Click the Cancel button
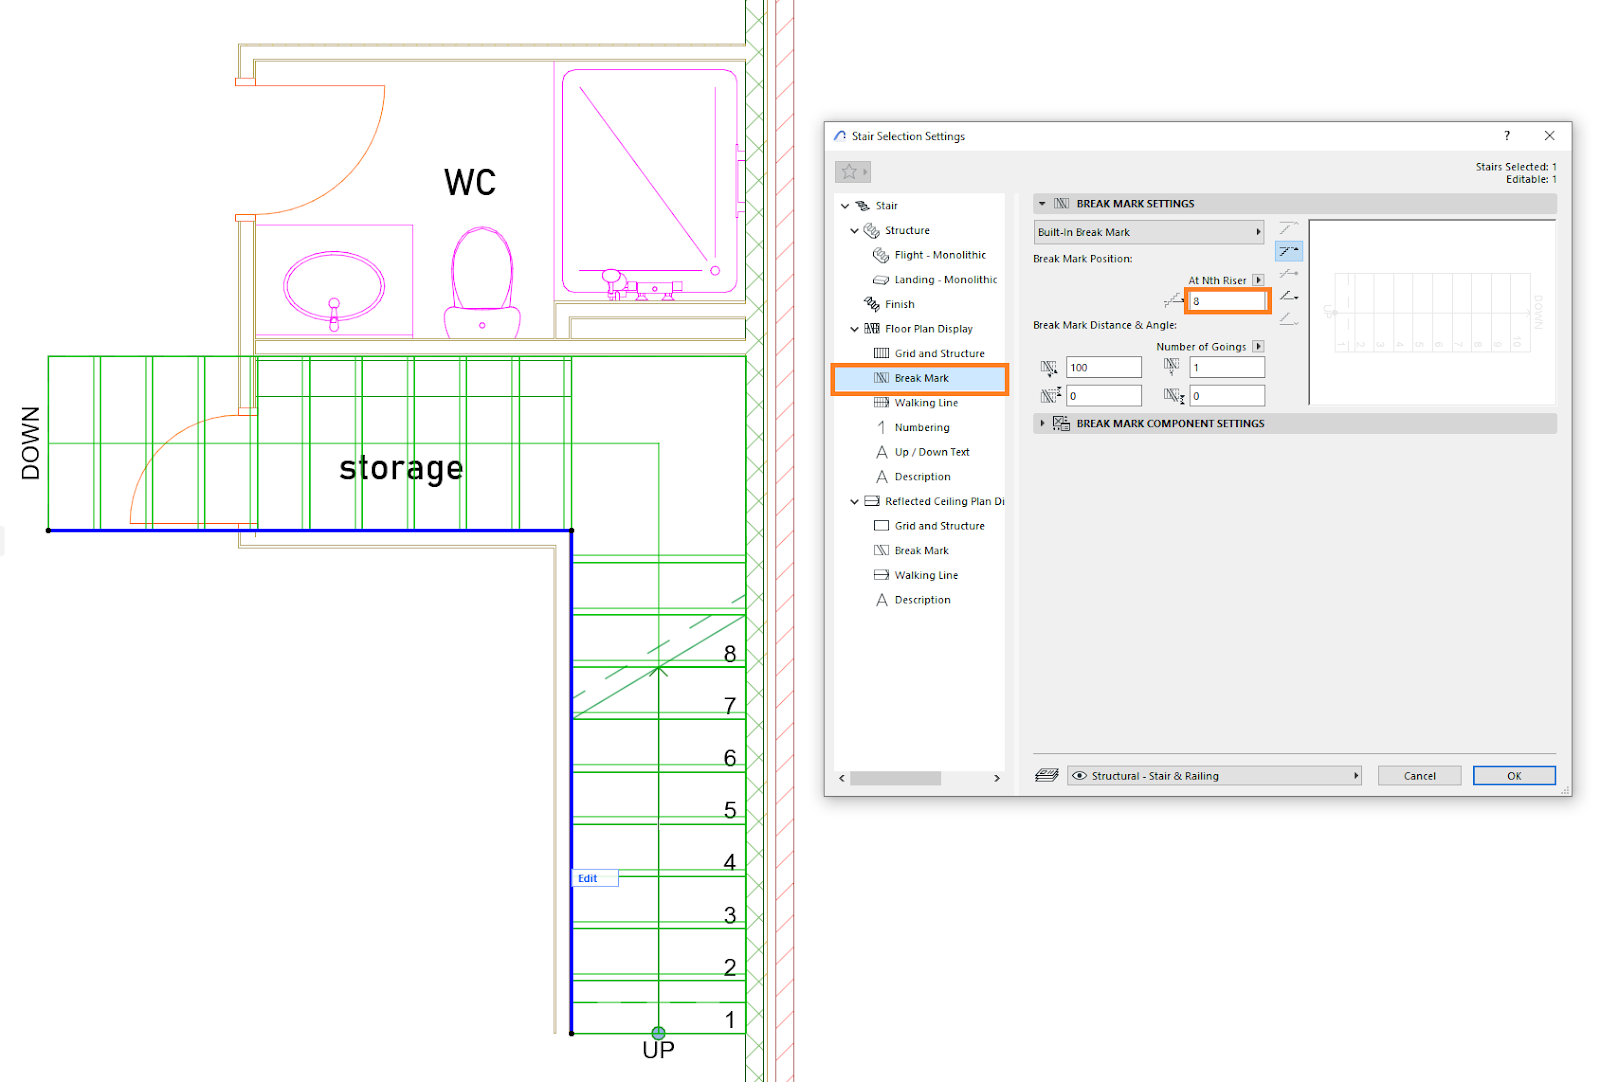1600x1082 pixels. 1419,776
